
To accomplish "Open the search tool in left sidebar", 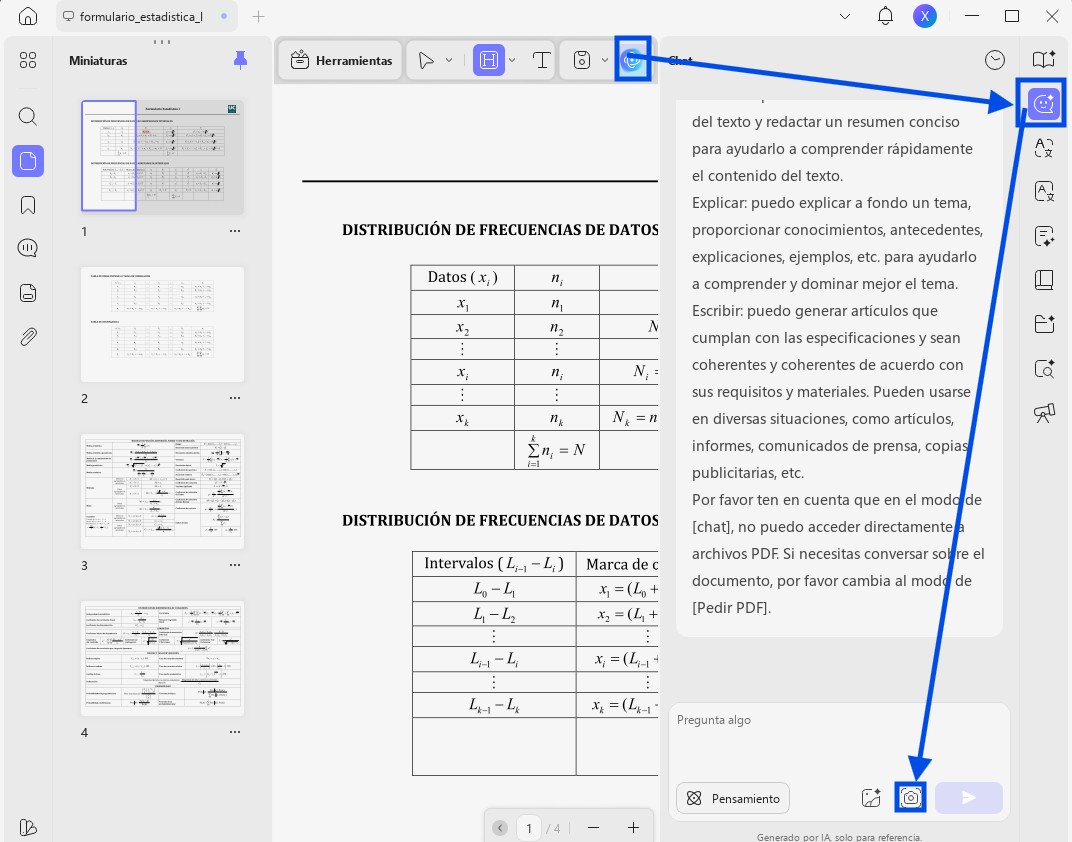I will [27, 116].
